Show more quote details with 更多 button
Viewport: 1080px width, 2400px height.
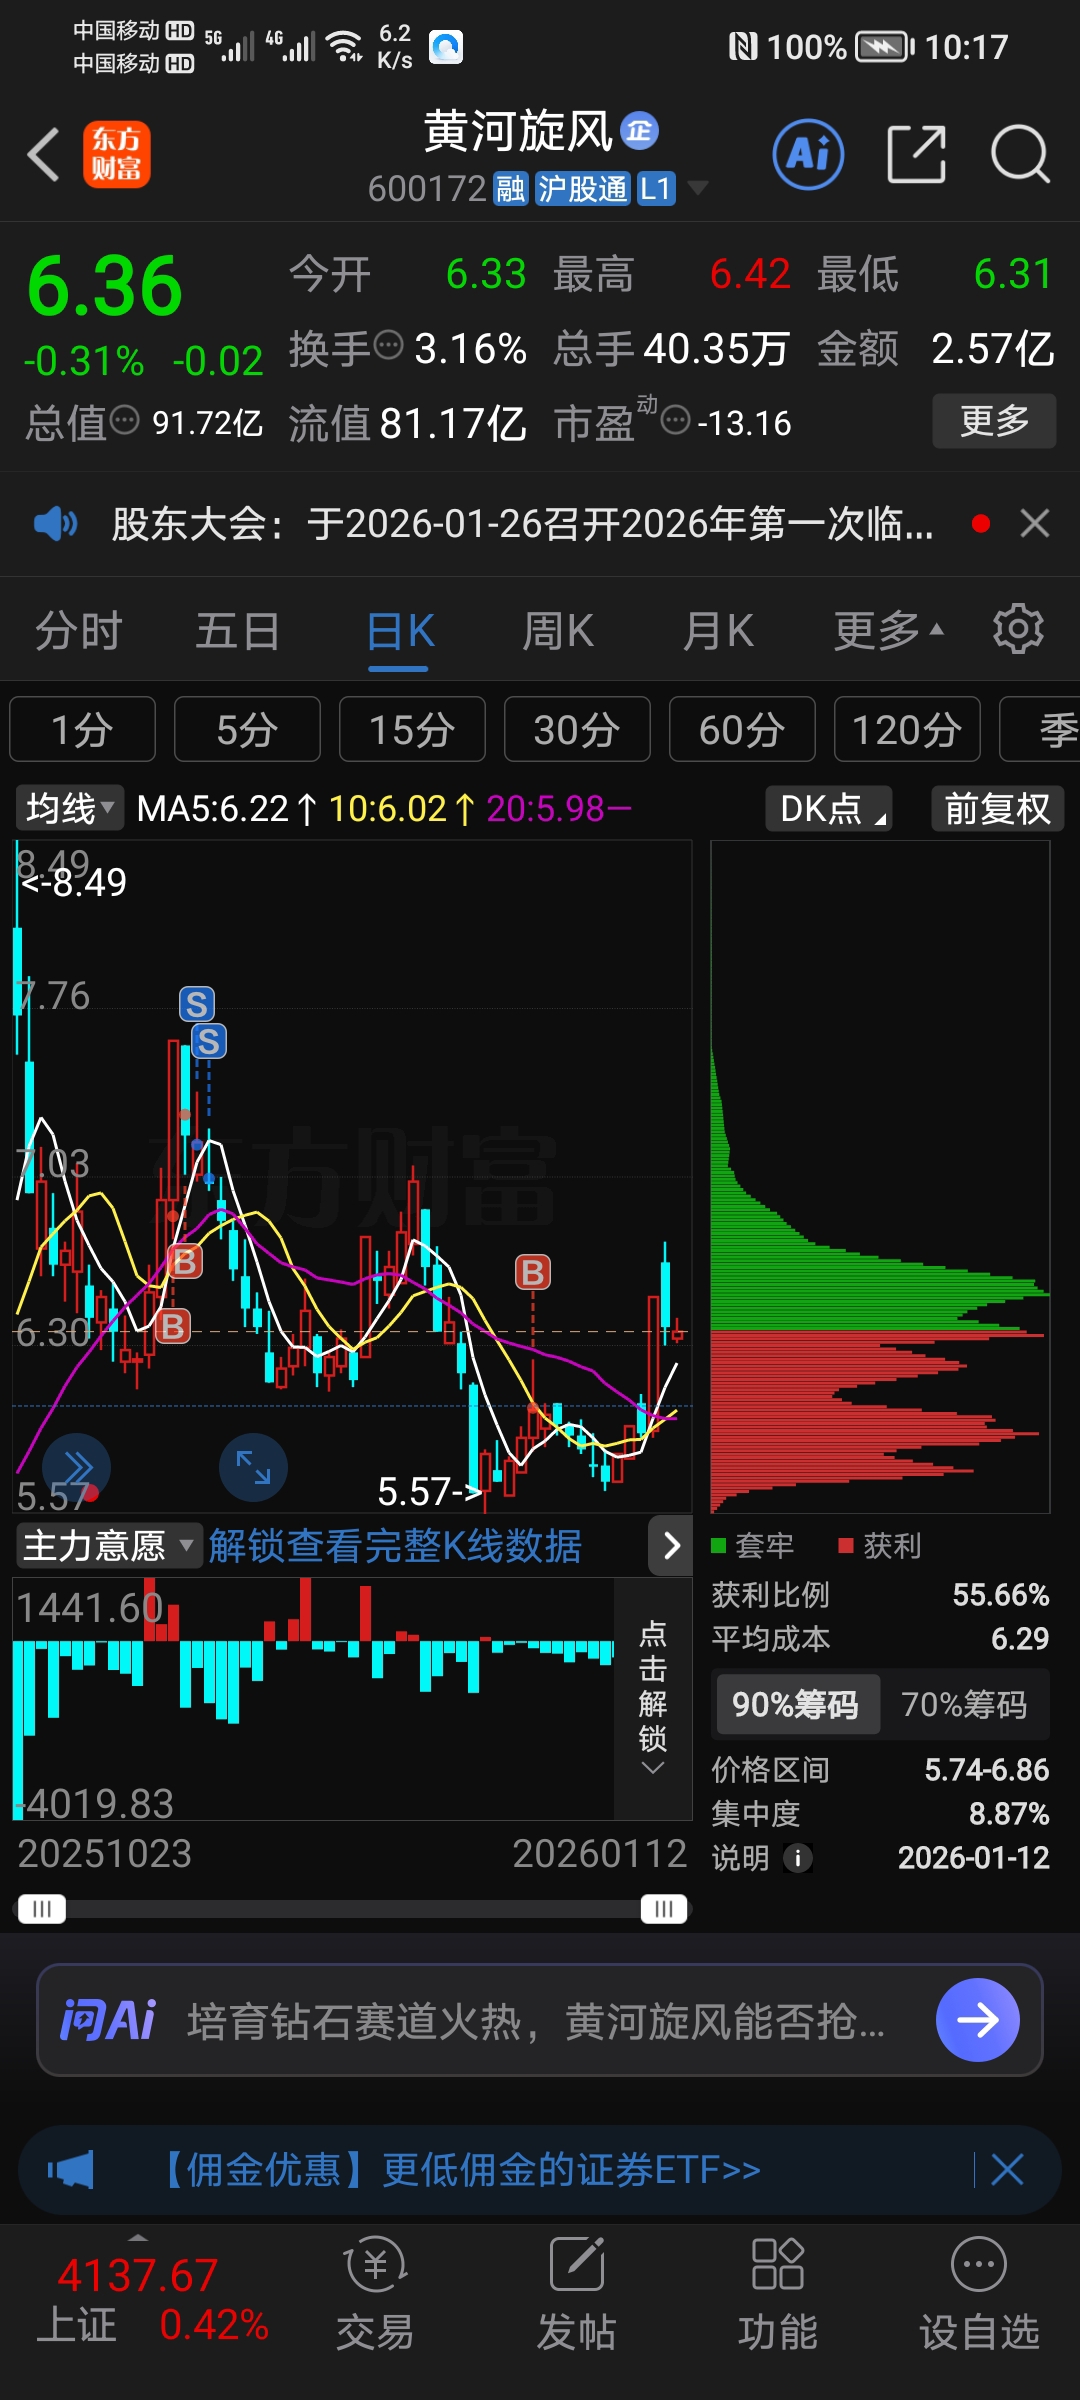coord(994,421)
